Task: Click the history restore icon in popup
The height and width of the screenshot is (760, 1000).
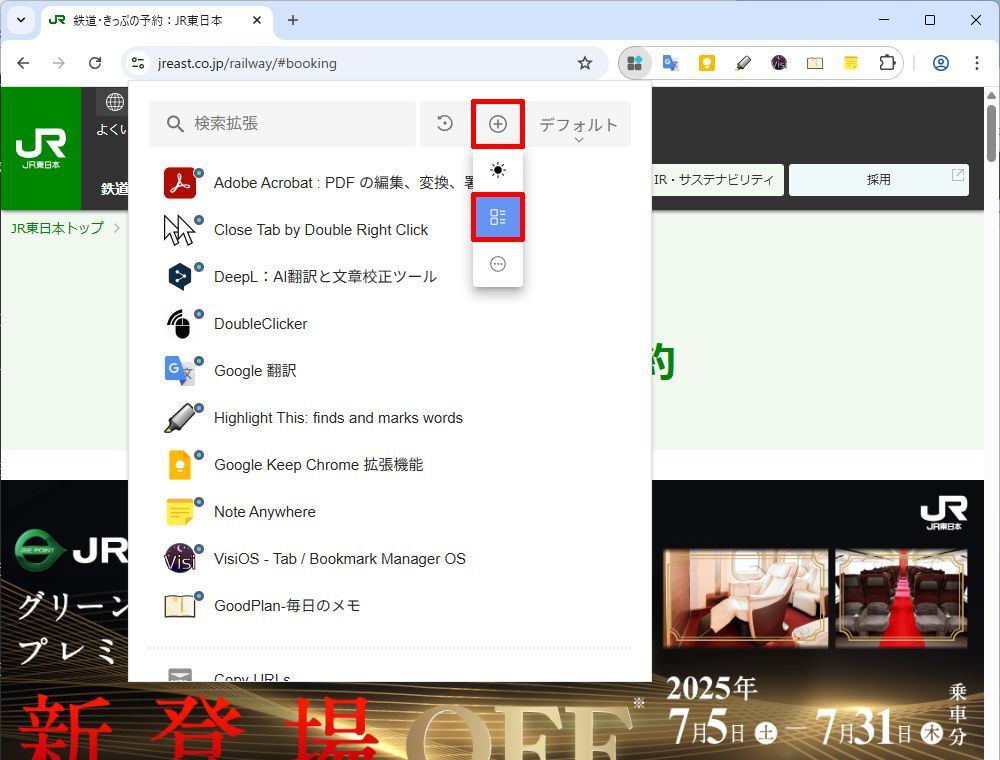Action: [445, 123]
